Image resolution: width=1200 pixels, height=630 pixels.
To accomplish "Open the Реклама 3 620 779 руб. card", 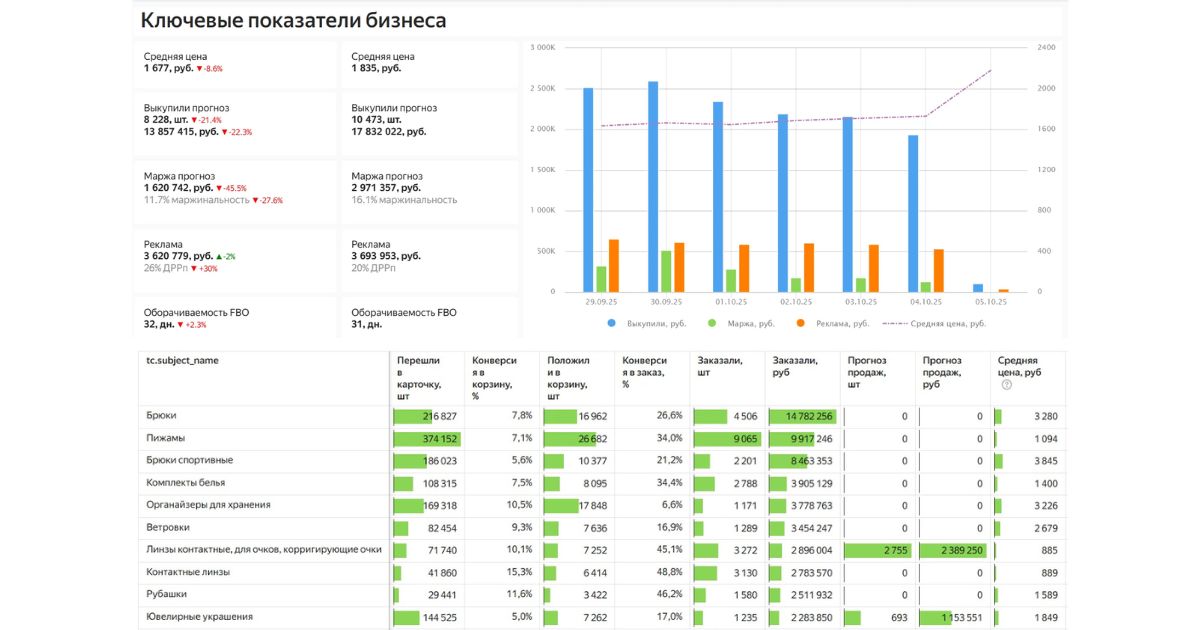I will point(235,256).
